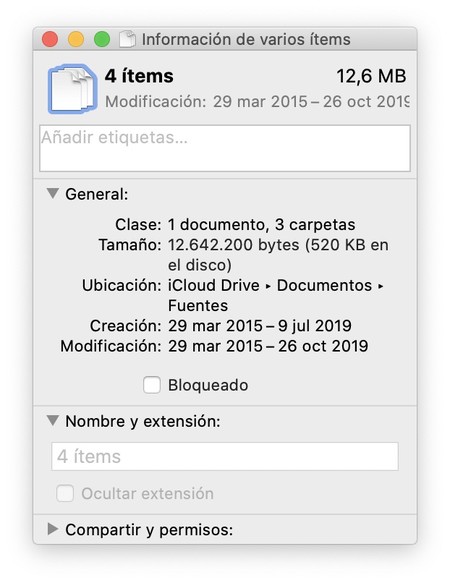Click the Añadir etiquetas tags field
The image size is (450, 583).
pos(225,148)
